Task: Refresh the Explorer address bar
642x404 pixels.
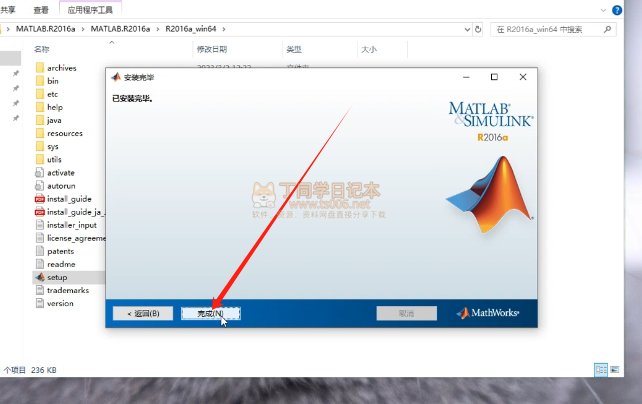Action: tap(478, 29)
